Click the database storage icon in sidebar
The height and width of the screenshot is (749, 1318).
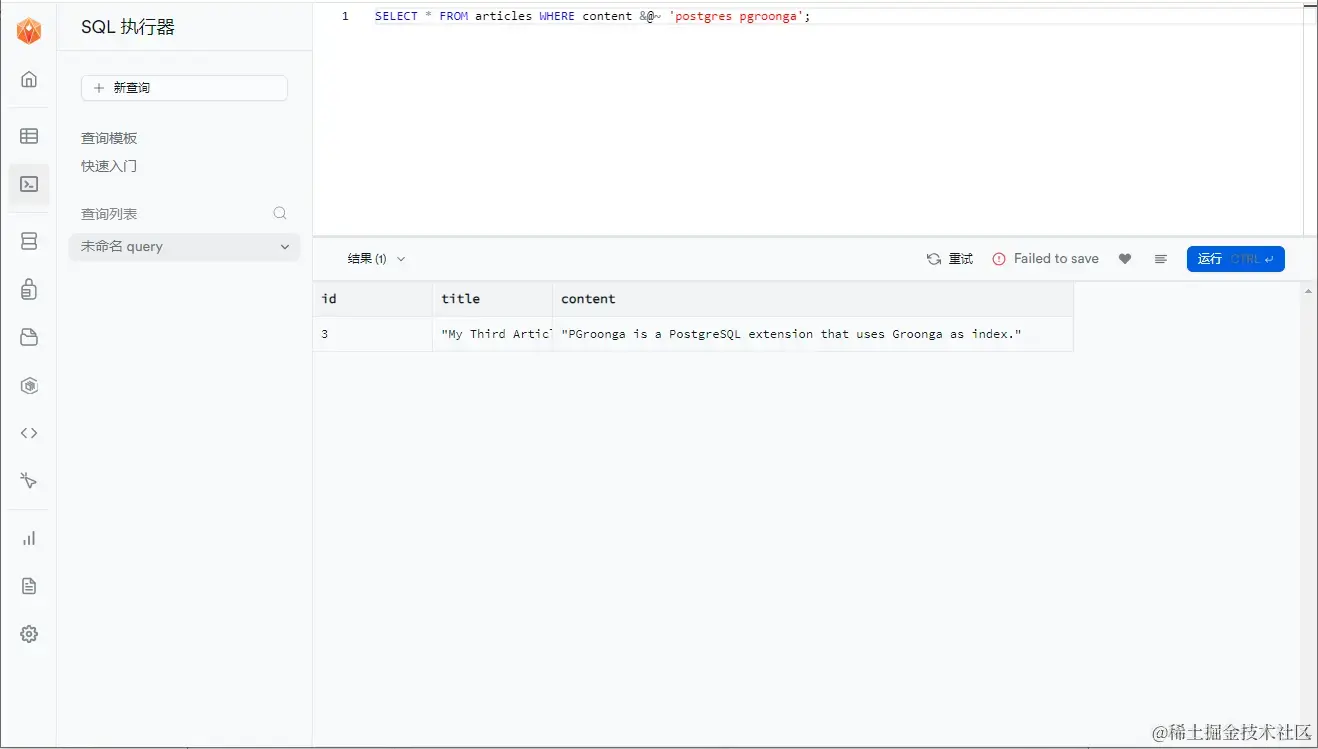point(28,240)
